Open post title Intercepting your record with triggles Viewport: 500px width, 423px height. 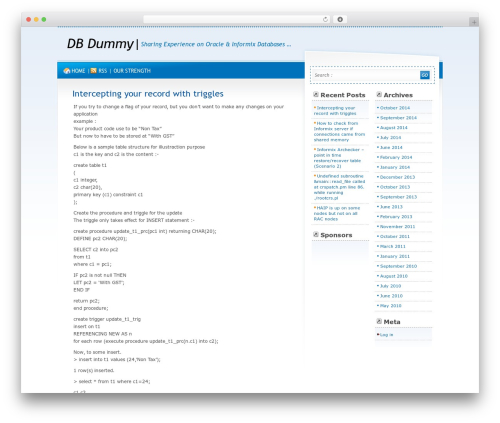coord(148,94)
